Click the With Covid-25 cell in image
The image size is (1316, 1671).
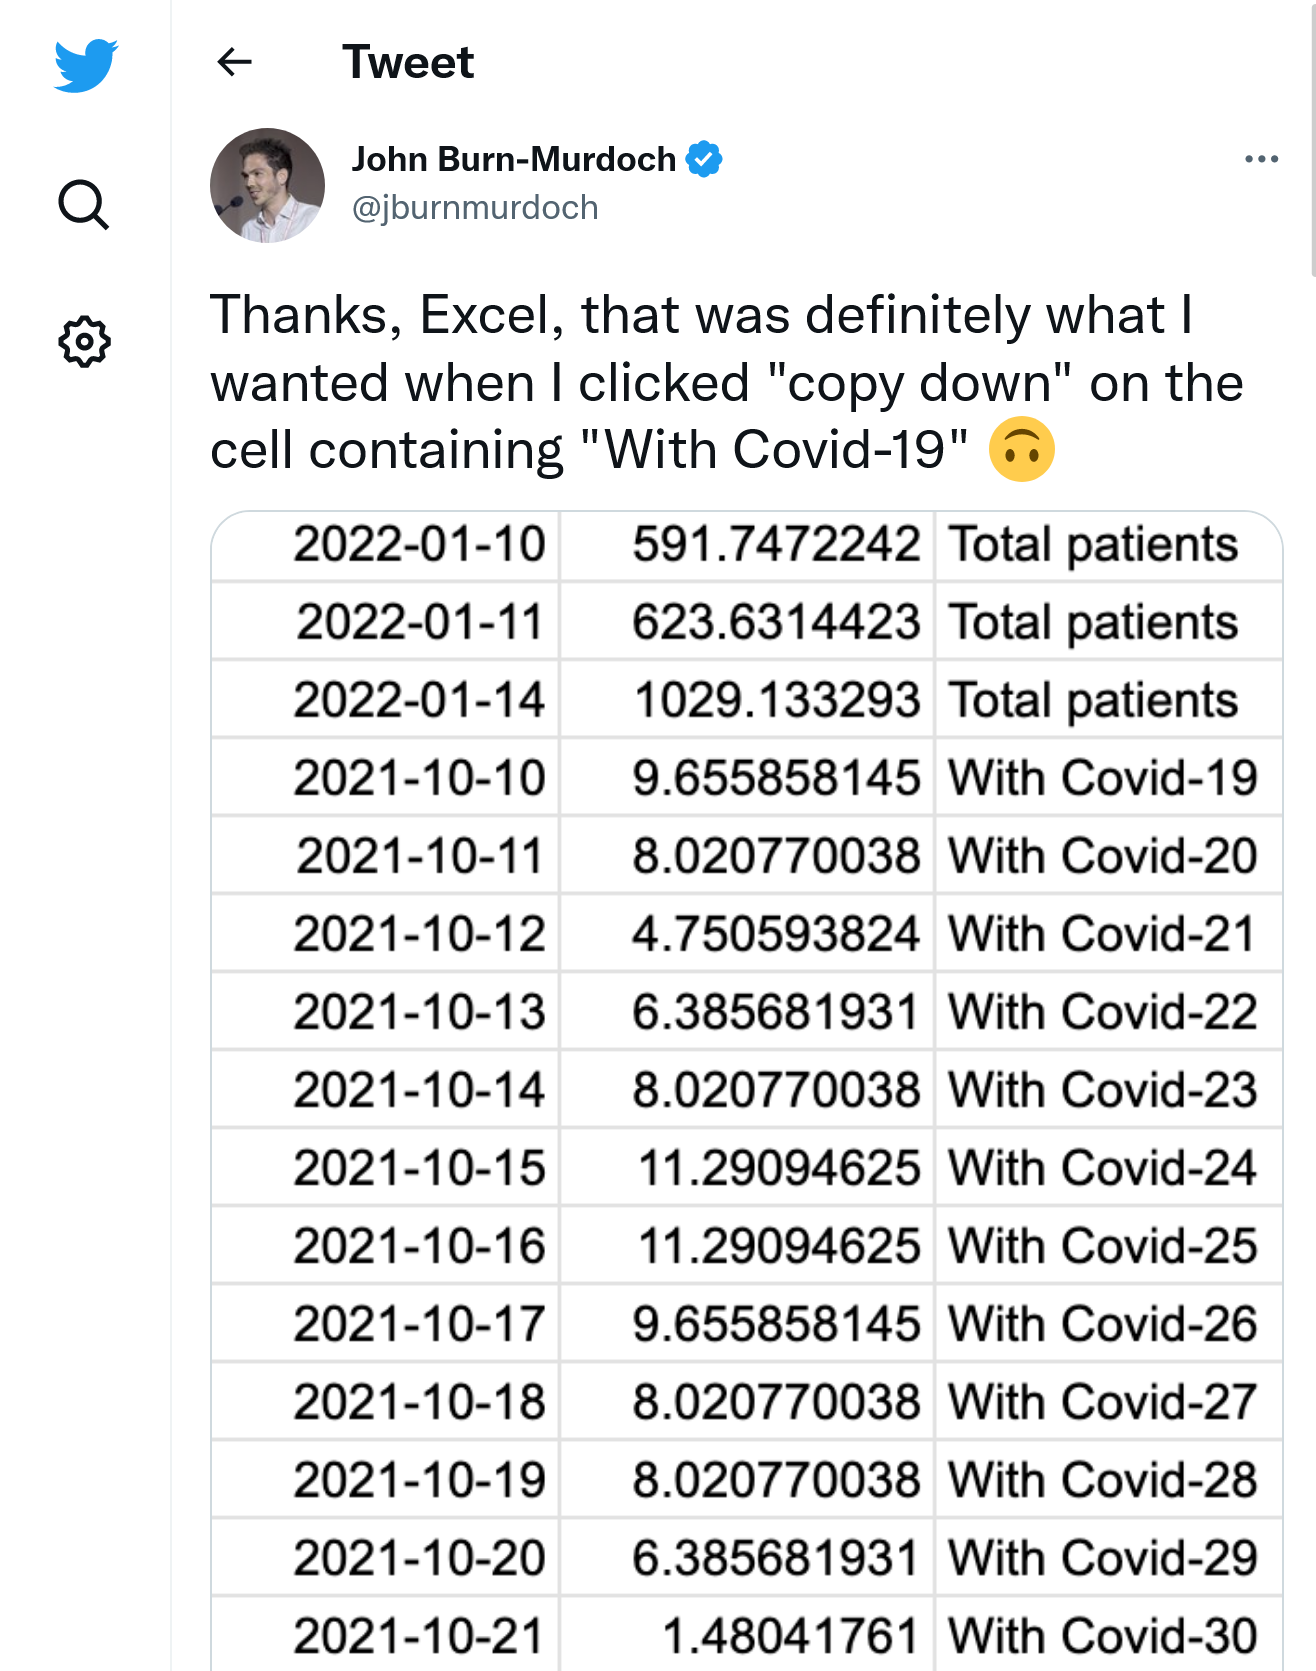tap(1102, 1246)
